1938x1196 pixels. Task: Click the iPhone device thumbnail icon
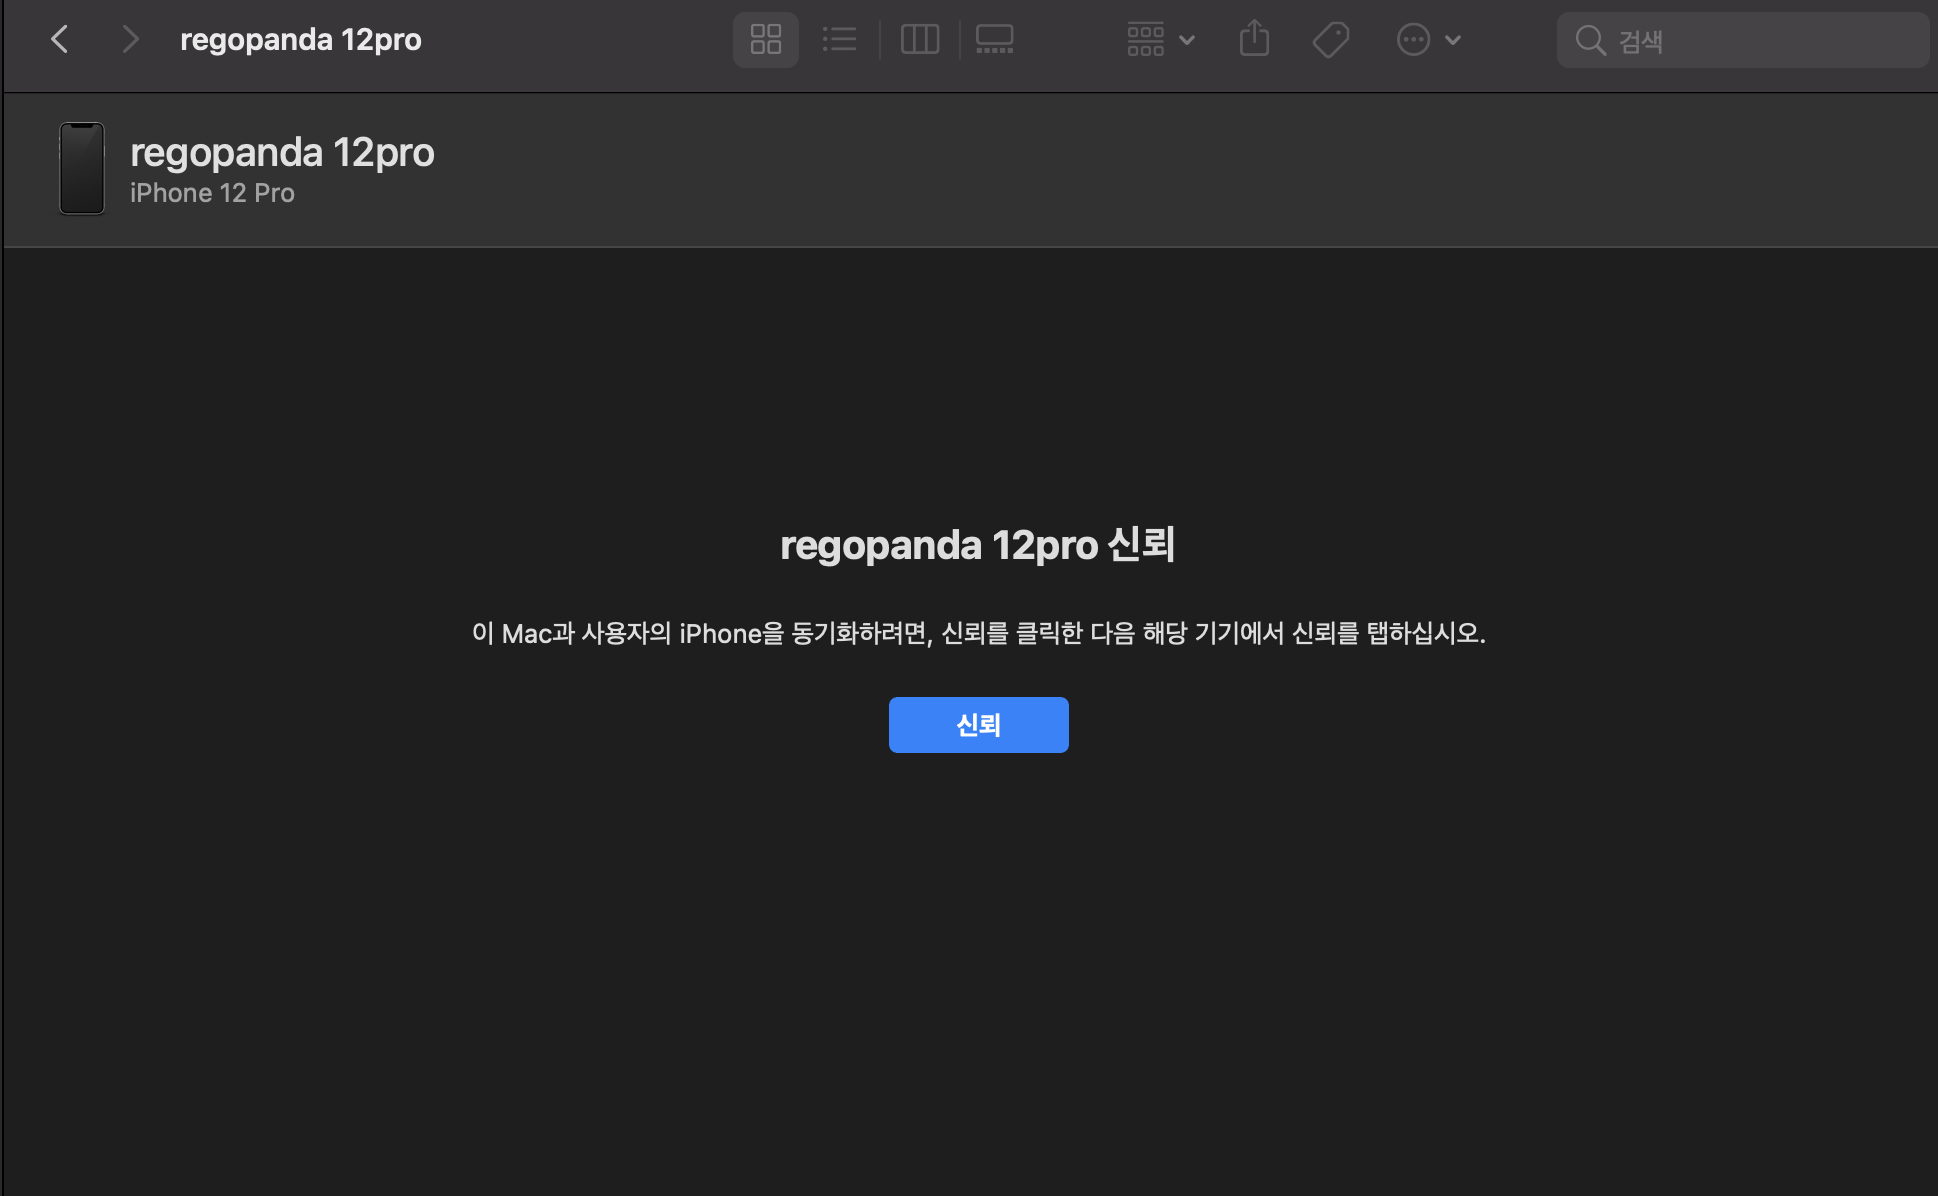point(82,168)
